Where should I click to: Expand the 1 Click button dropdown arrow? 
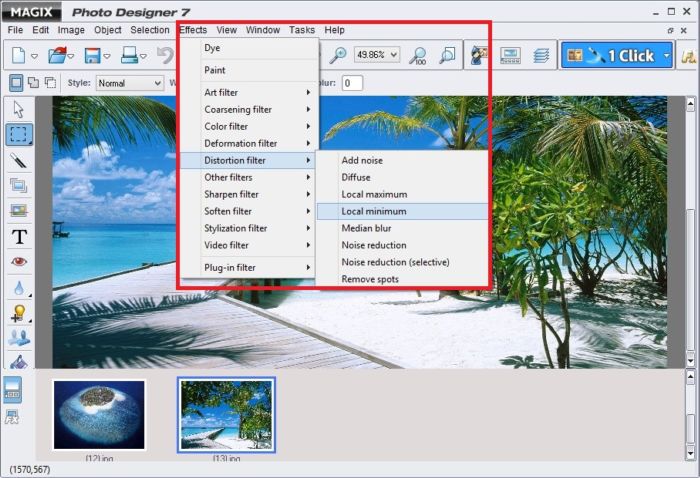point(667,55)
